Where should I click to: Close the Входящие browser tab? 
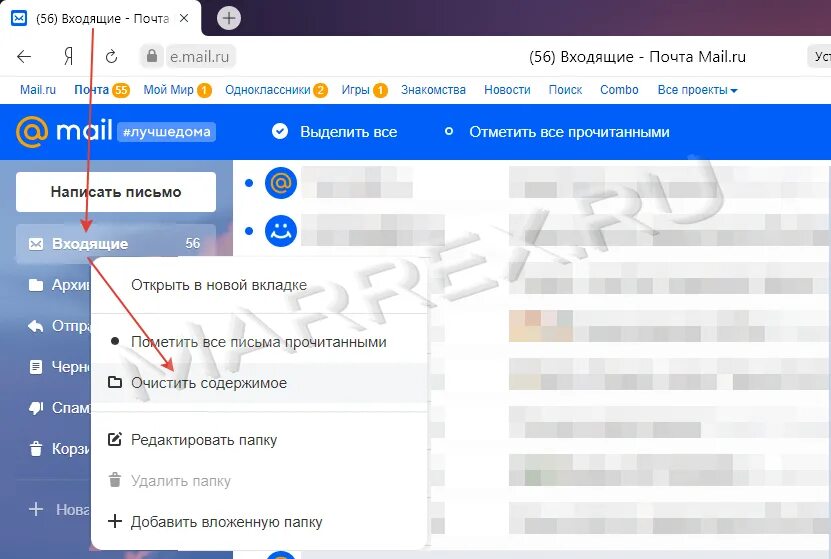click(x=184, y=18)
